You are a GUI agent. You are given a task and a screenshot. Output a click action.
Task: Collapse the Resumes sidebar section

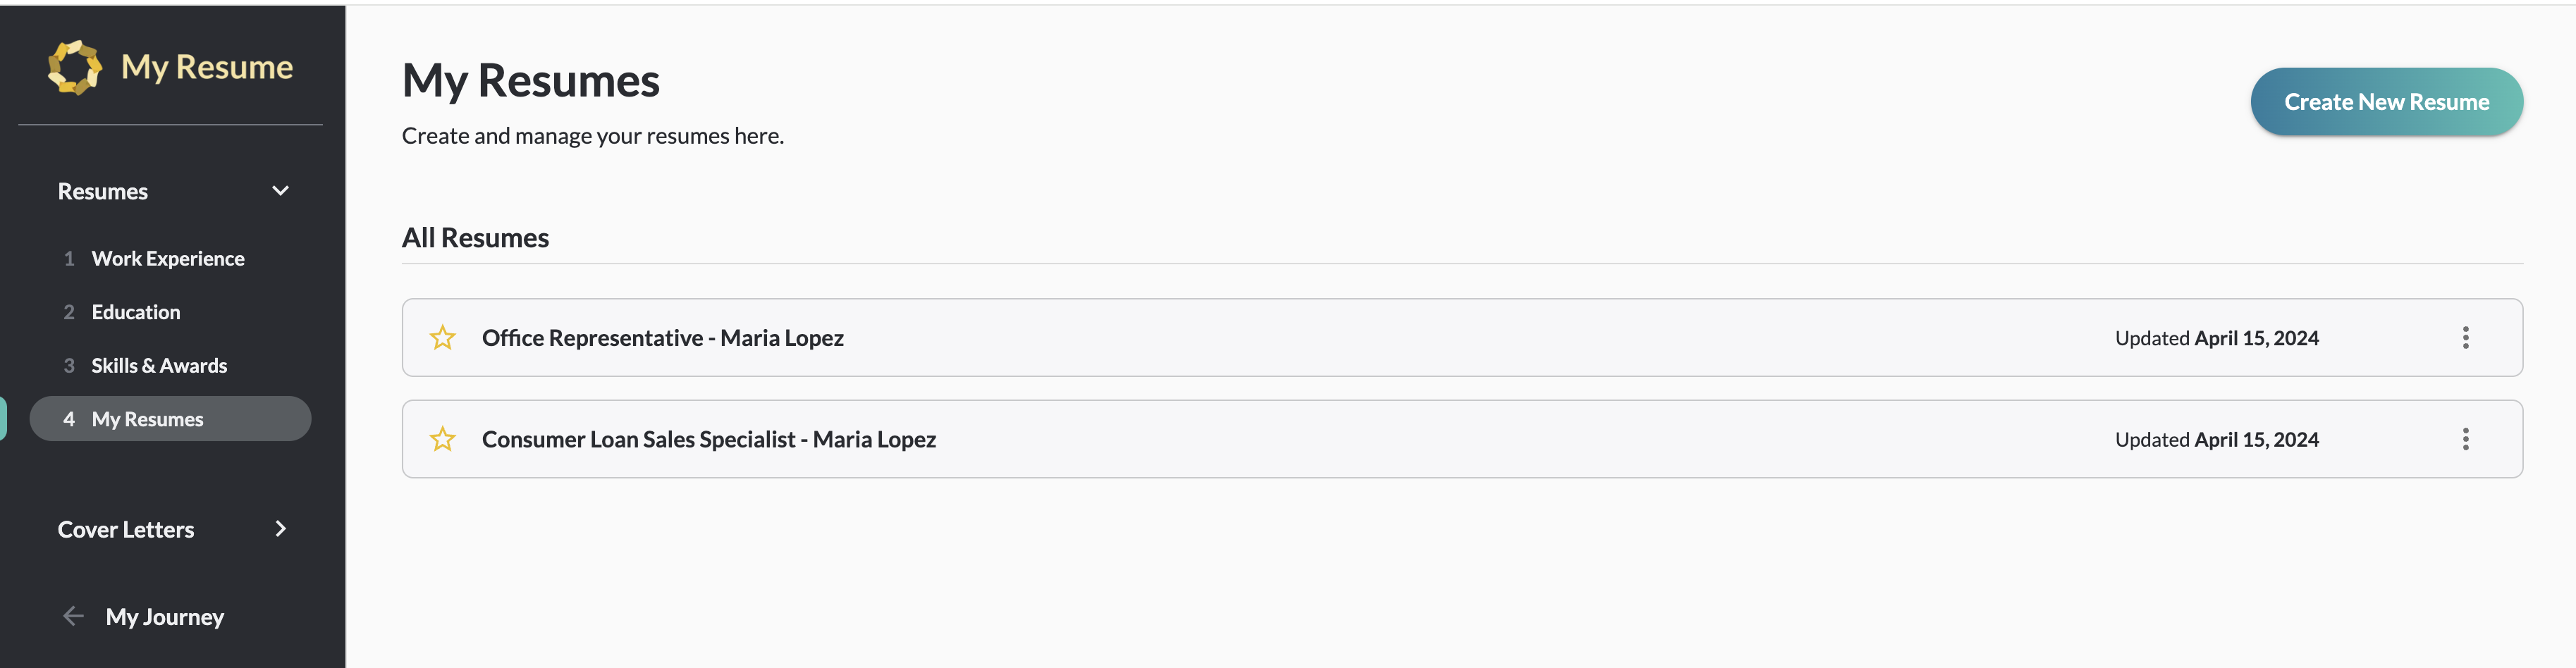[x=280, y=191]
